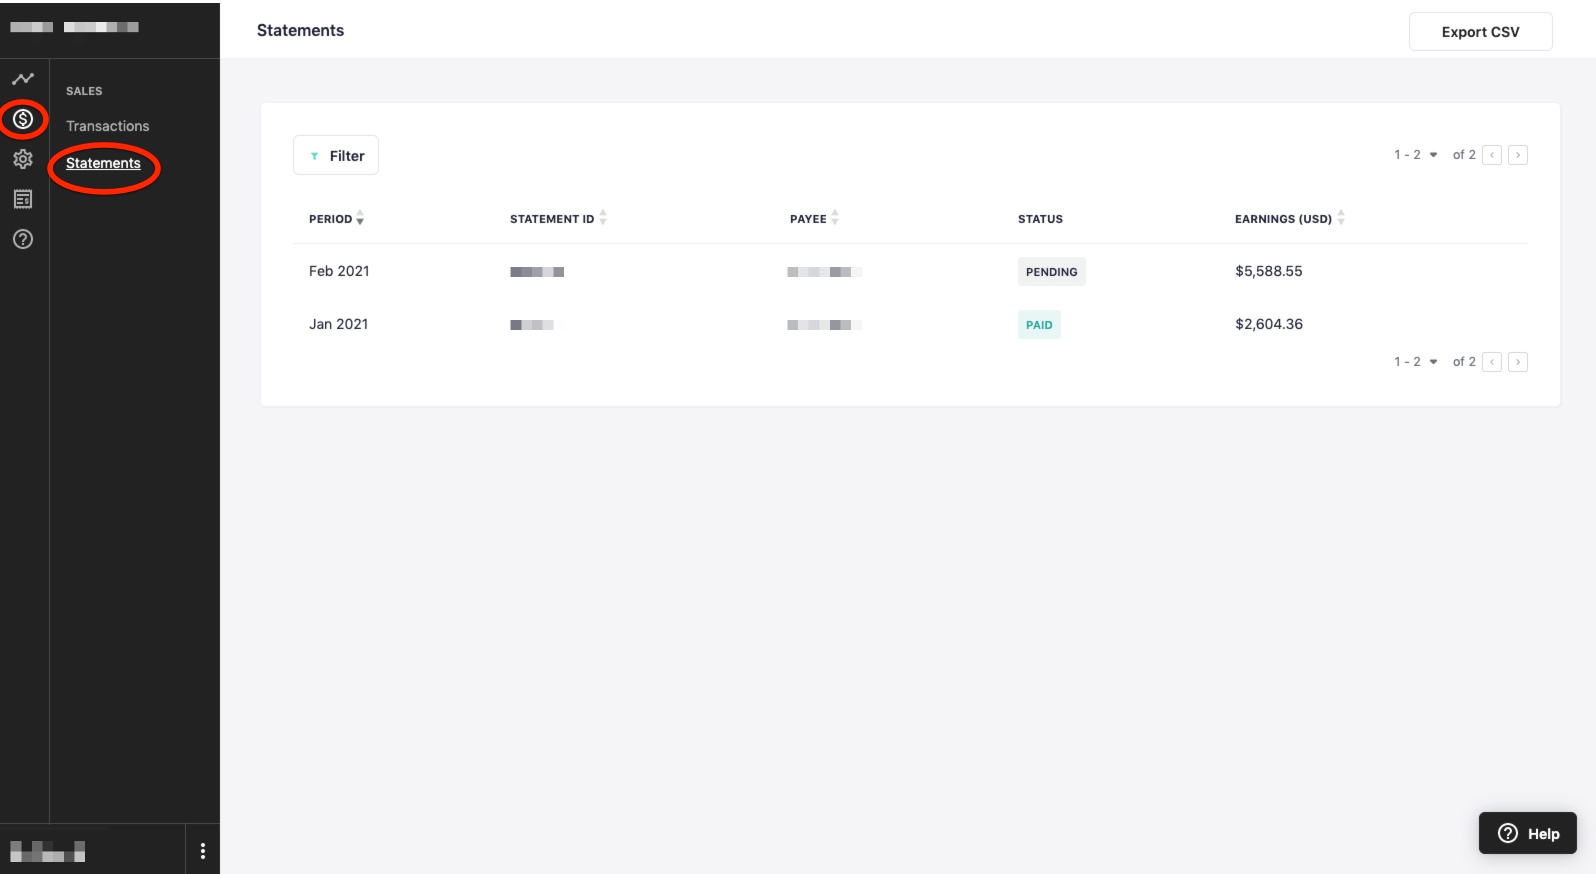Go to next page using top pagination arrow

1518,155
